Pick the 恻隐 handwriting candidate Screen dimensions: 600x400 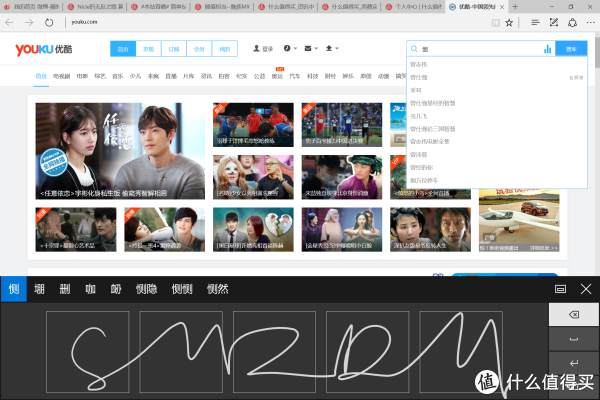(x=146, y=289)
